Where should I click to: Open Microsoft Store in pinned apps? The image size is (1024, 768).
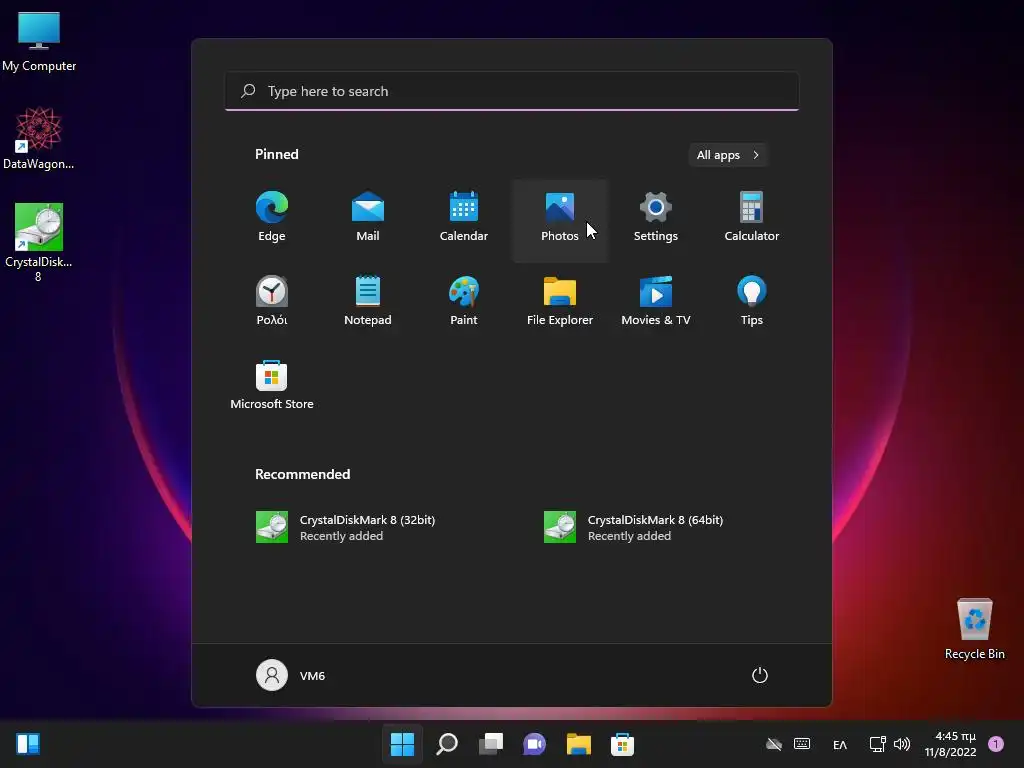coord(272,385)
